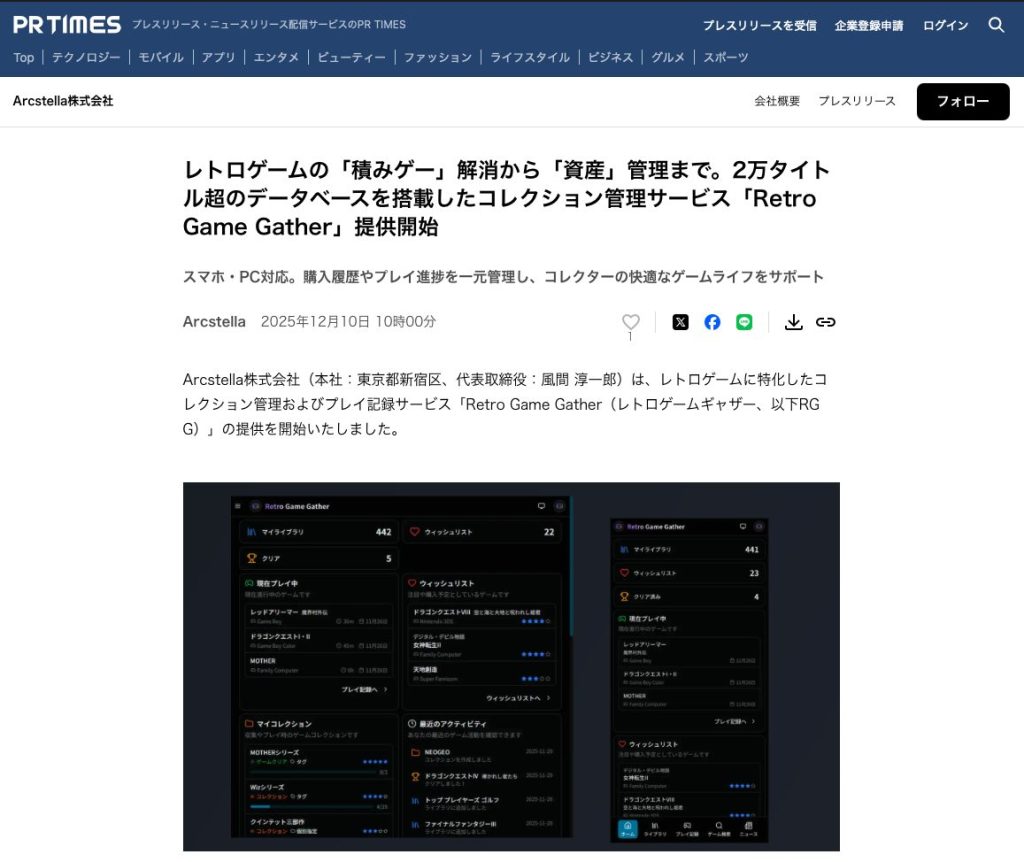
Task: Open the 会社概要 tab
Action: 777,101
